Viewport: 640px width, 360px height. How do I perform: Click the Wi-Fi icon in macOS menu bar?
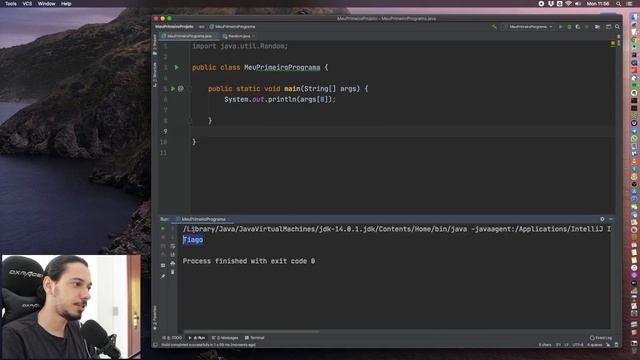coord(568,4)
